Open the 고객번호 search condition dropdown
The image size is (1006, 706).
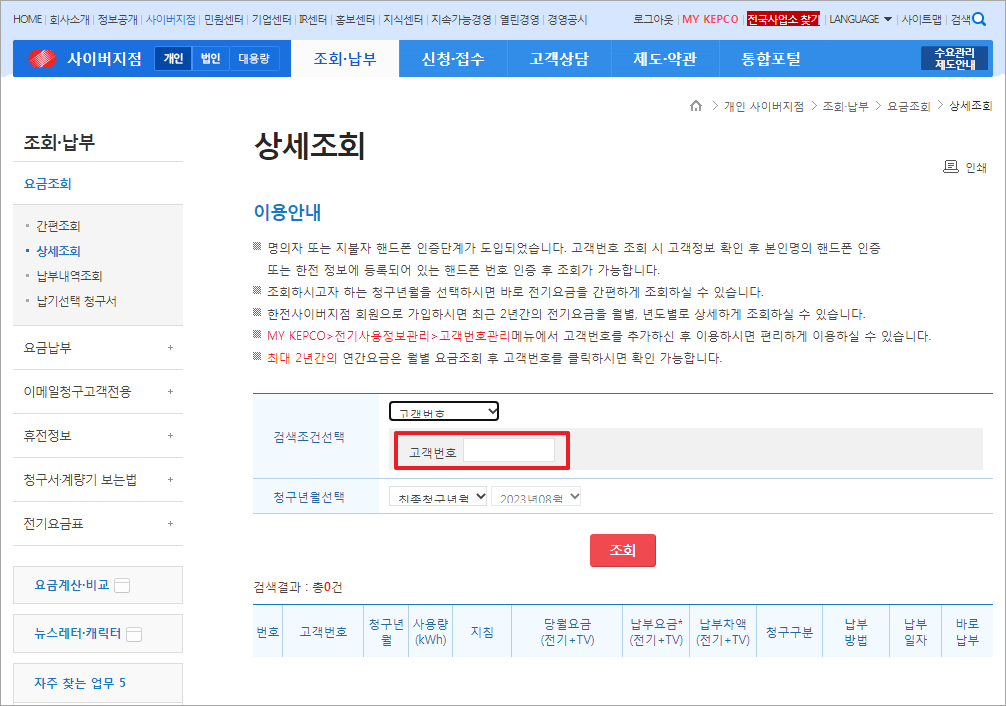click(443, 410)
